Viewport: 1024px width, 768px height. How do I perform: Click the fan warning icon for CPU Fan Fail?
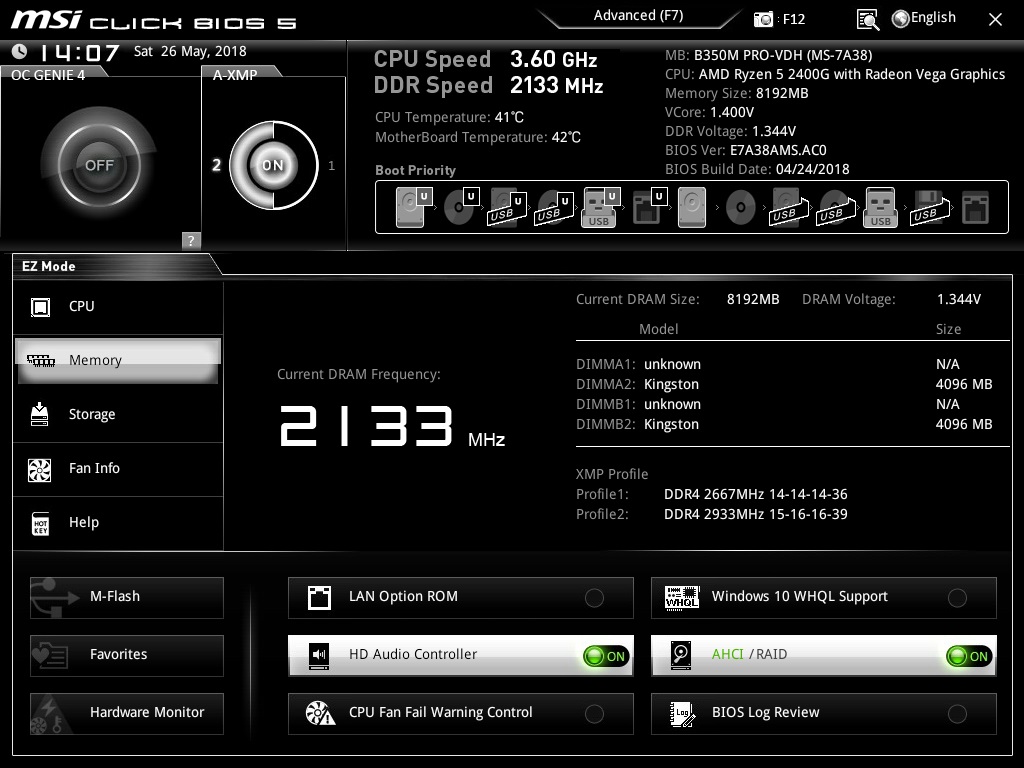click(321, 713)
